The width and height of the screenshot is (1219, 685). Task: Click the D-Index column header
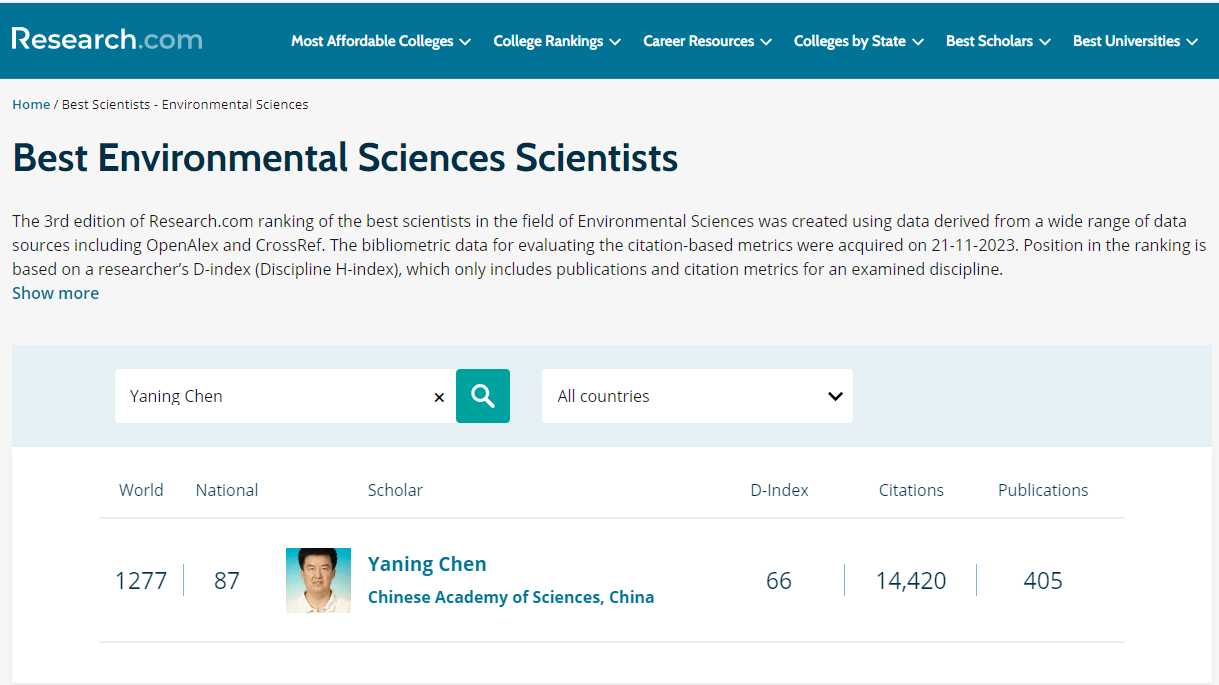click(779, 490)
